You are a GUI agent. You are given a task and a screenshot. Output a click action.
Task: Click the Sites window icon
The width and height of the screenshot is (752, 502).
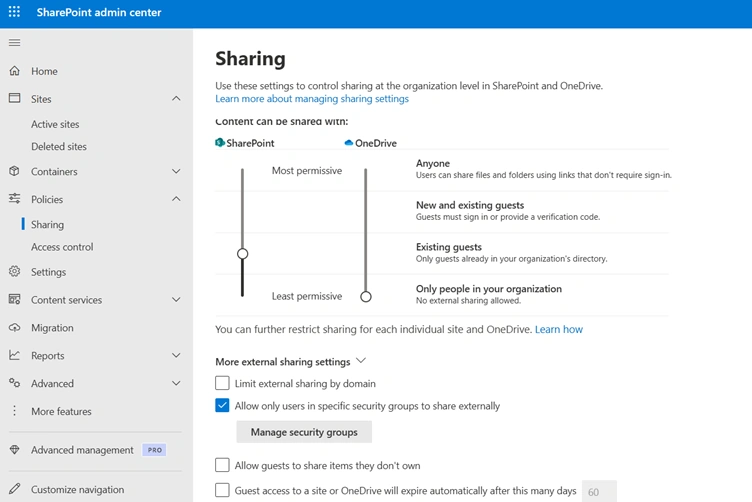point(14,98)
